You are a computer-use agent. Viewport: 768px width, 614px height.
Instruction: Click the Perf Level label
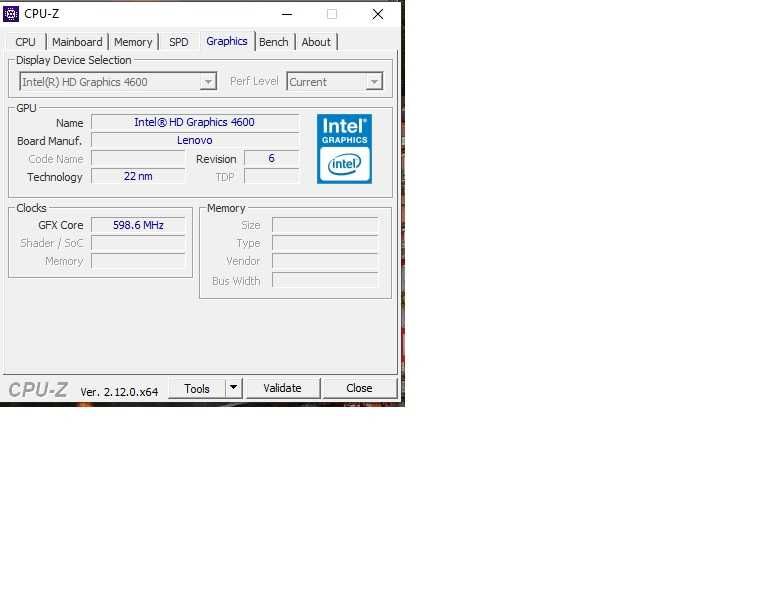(x=254, y=81)
